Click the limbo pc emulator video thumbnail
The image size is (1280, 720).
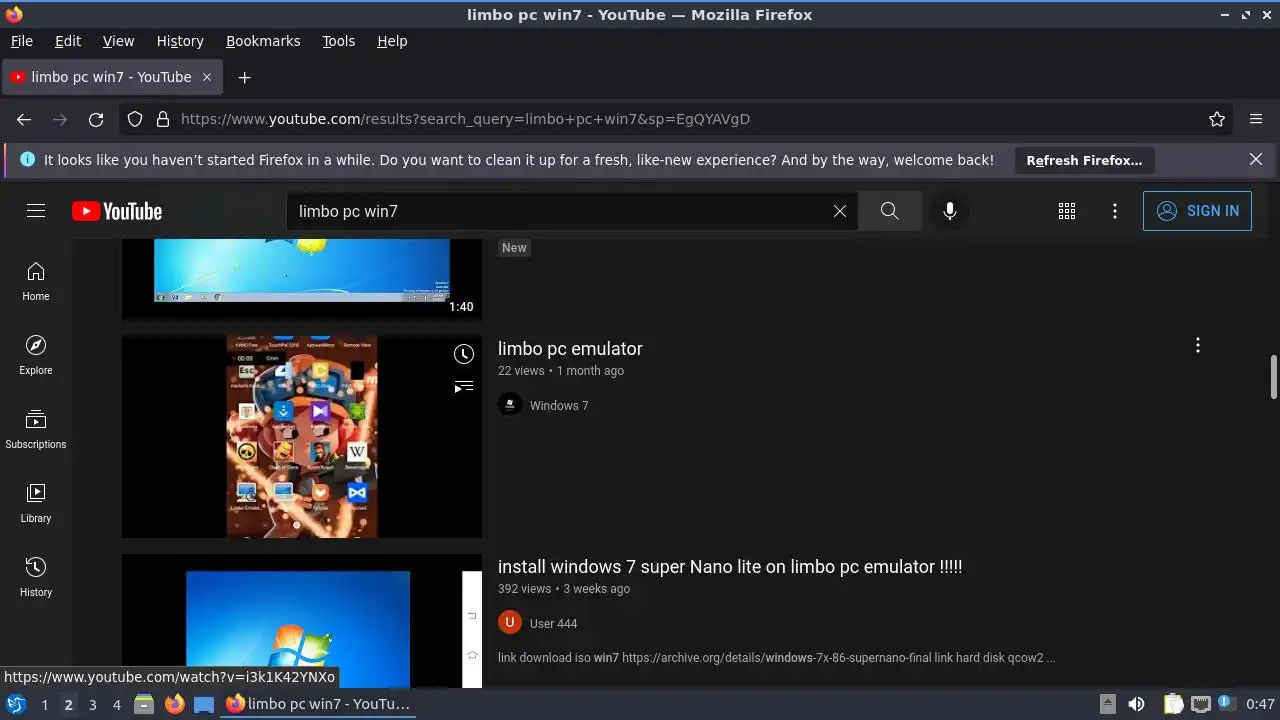(x=302, y=437)
